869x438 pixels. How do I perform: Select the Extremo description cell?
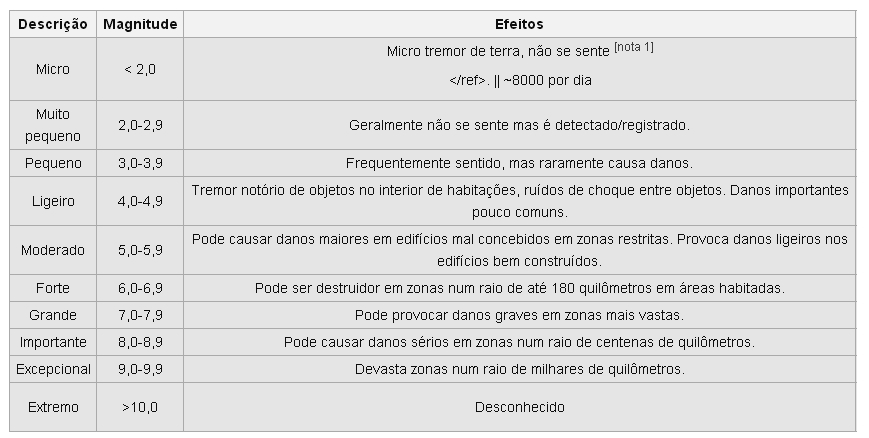[53, 407]
